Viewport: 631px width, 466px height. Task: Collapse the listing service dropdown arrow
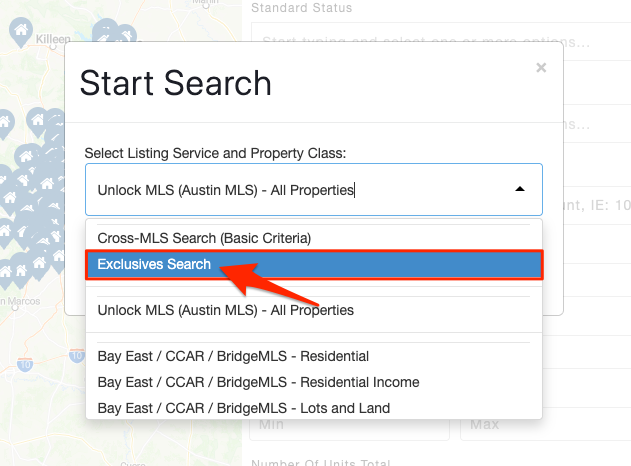tap(520, 189)
